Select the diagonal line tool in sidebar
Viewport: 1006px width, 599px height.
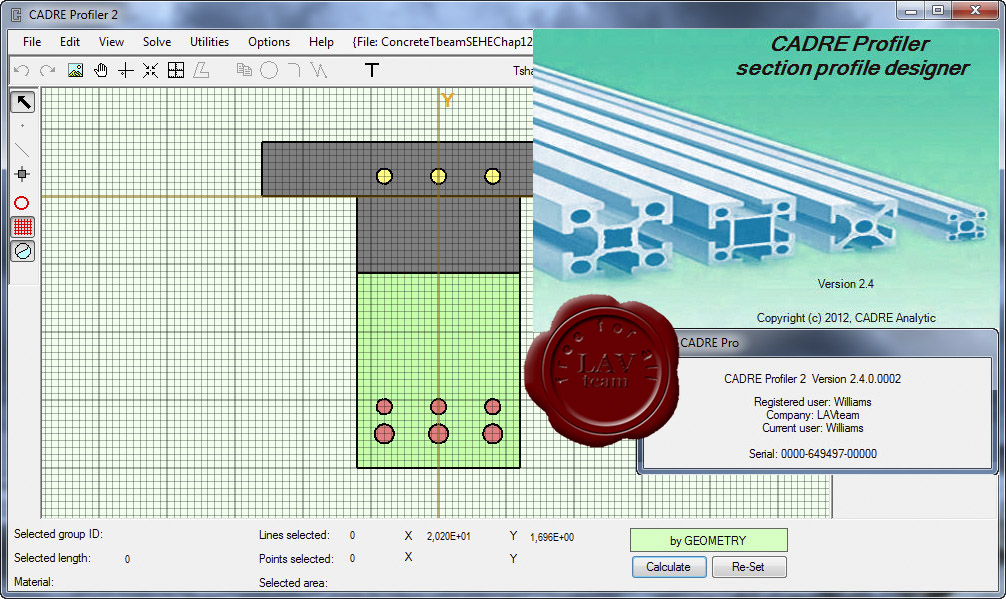(x=22, y=149)
